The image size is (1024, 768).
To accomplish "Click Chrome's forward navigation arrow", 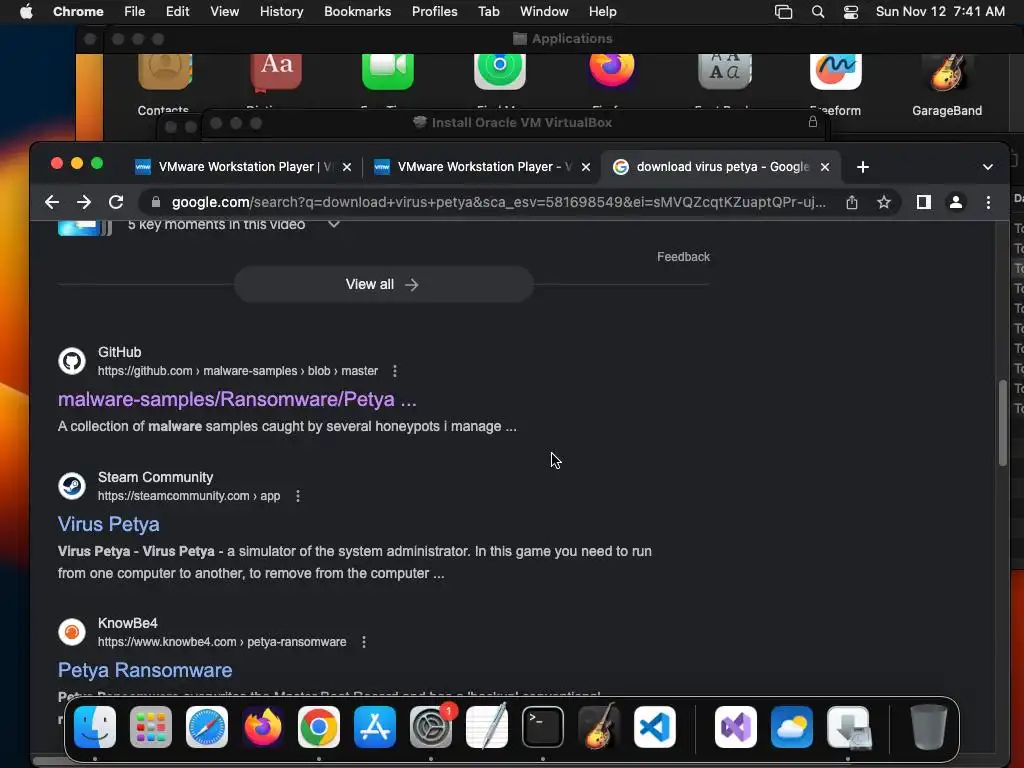I will (x=84, y=202).
